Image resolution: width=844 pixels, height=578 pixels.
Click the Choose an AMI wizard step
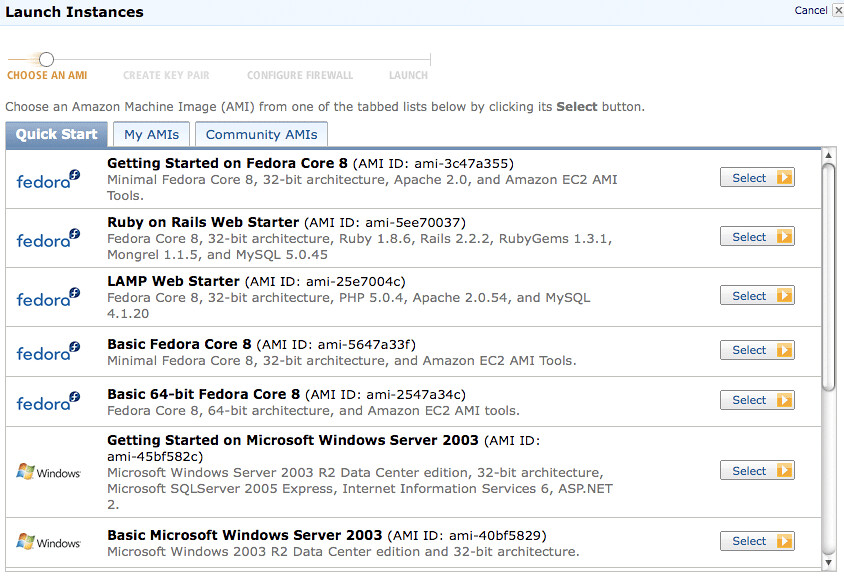[x=47, y=75]
